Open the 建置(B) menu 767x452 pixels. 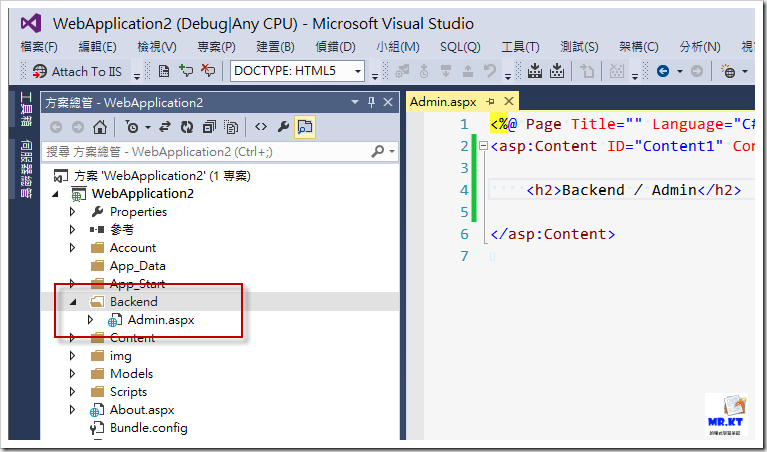click(275, 47)
